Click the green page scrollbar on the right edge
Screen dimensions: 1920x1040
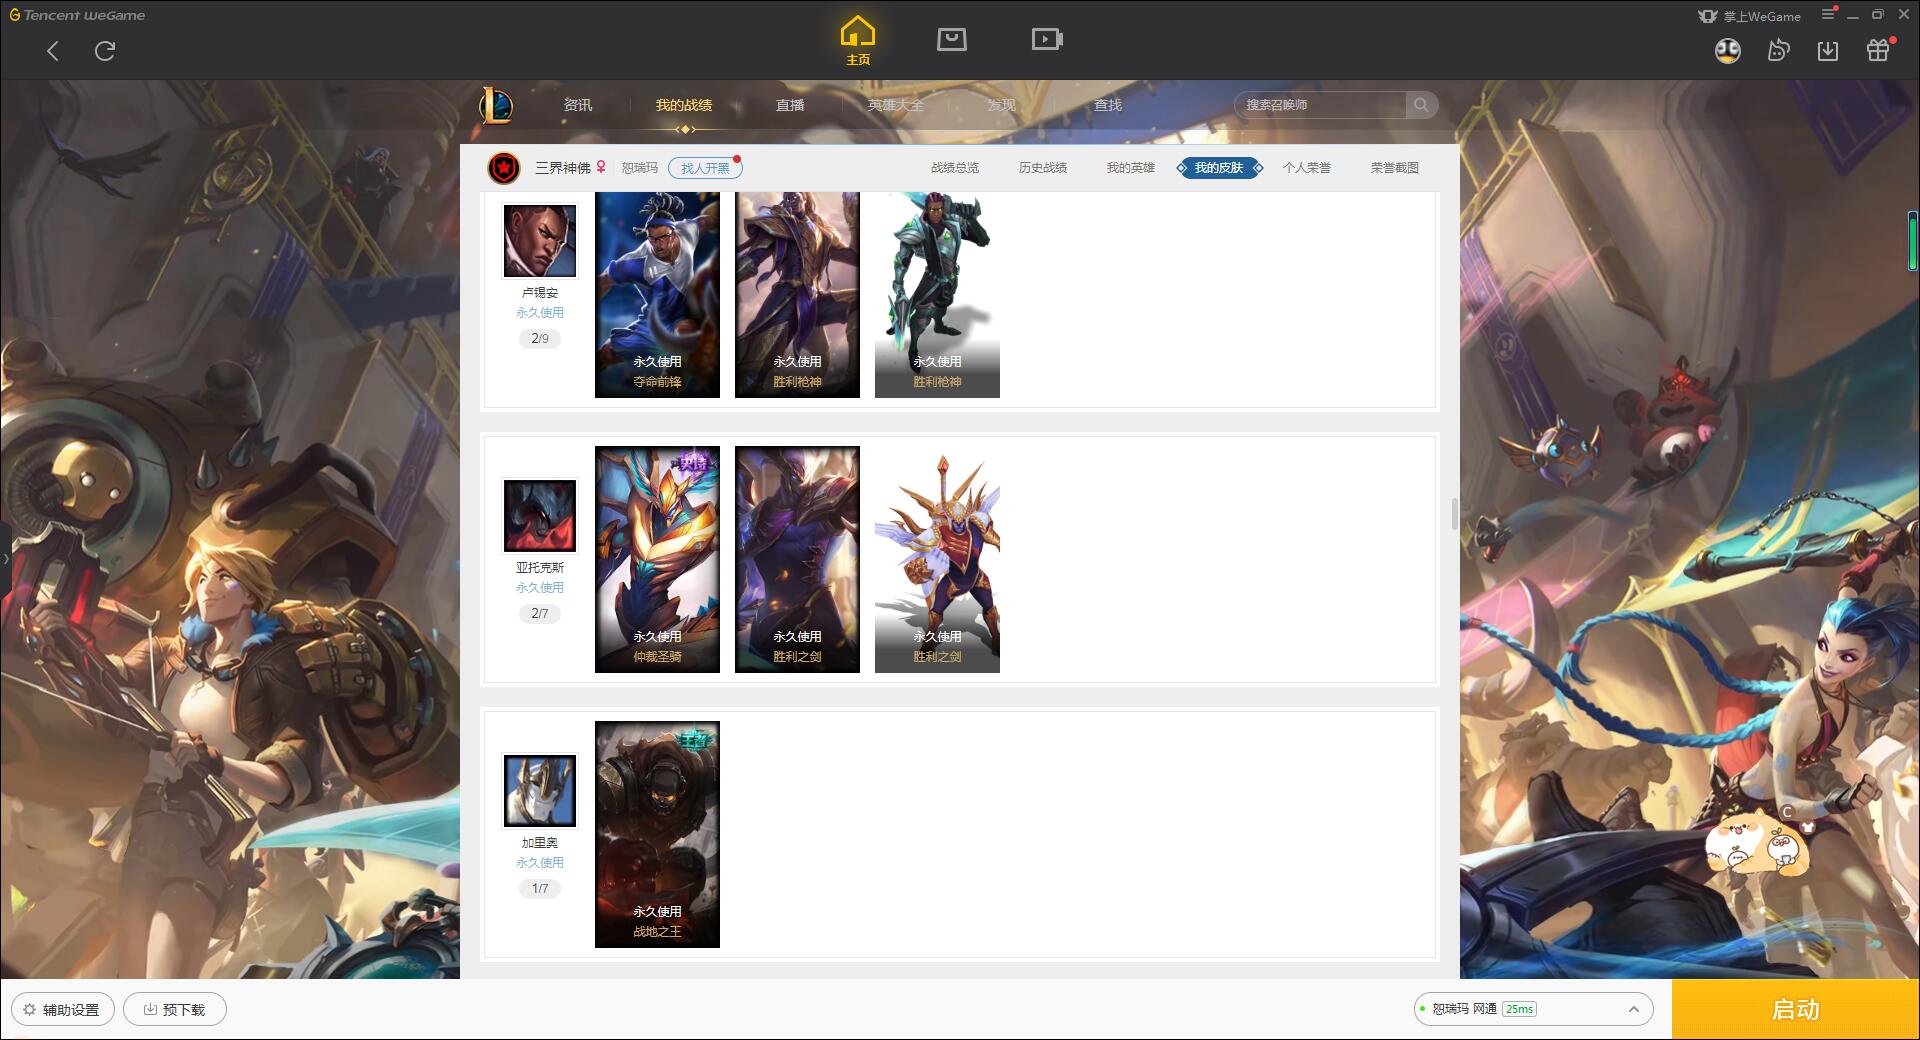click(1913, 240)
